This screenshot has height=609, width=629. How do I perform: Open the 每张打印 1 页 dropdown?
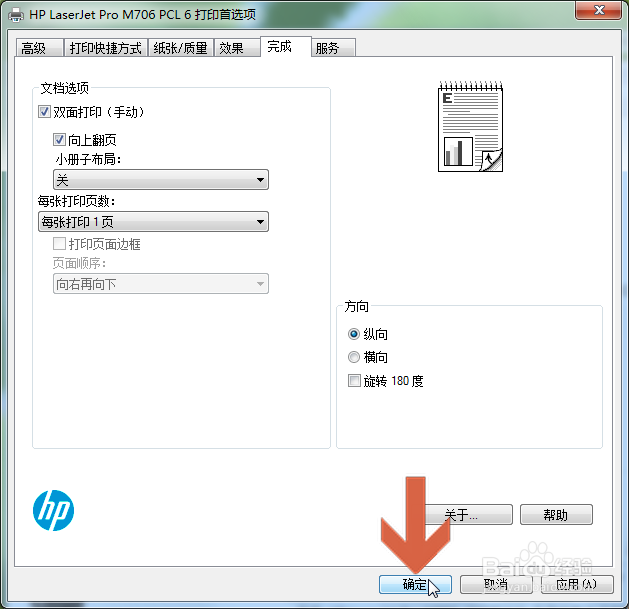[x=153, y=221]
